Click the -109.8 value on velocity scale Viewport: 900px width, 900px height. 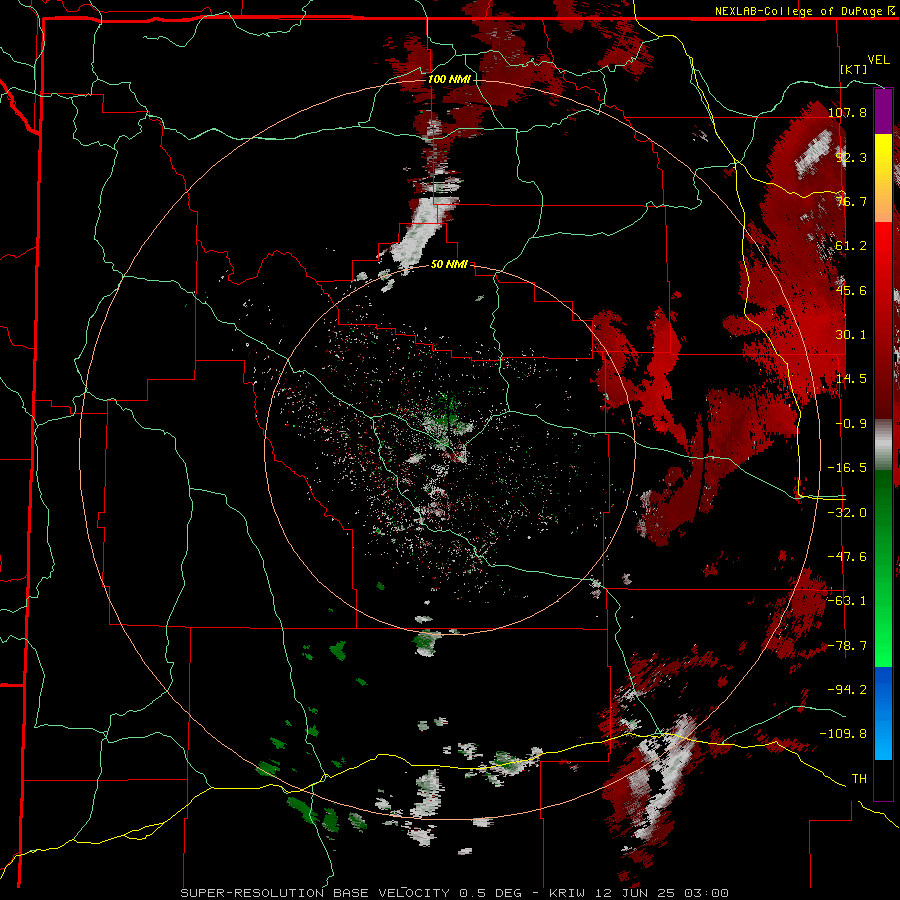844,734
